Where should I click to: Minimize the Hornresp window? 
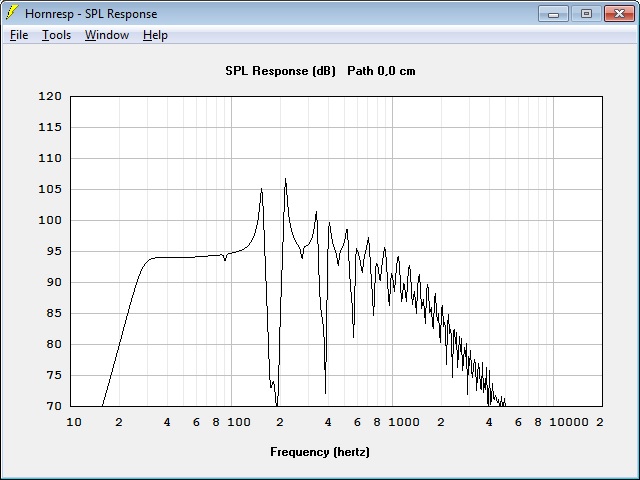(553, 14)
